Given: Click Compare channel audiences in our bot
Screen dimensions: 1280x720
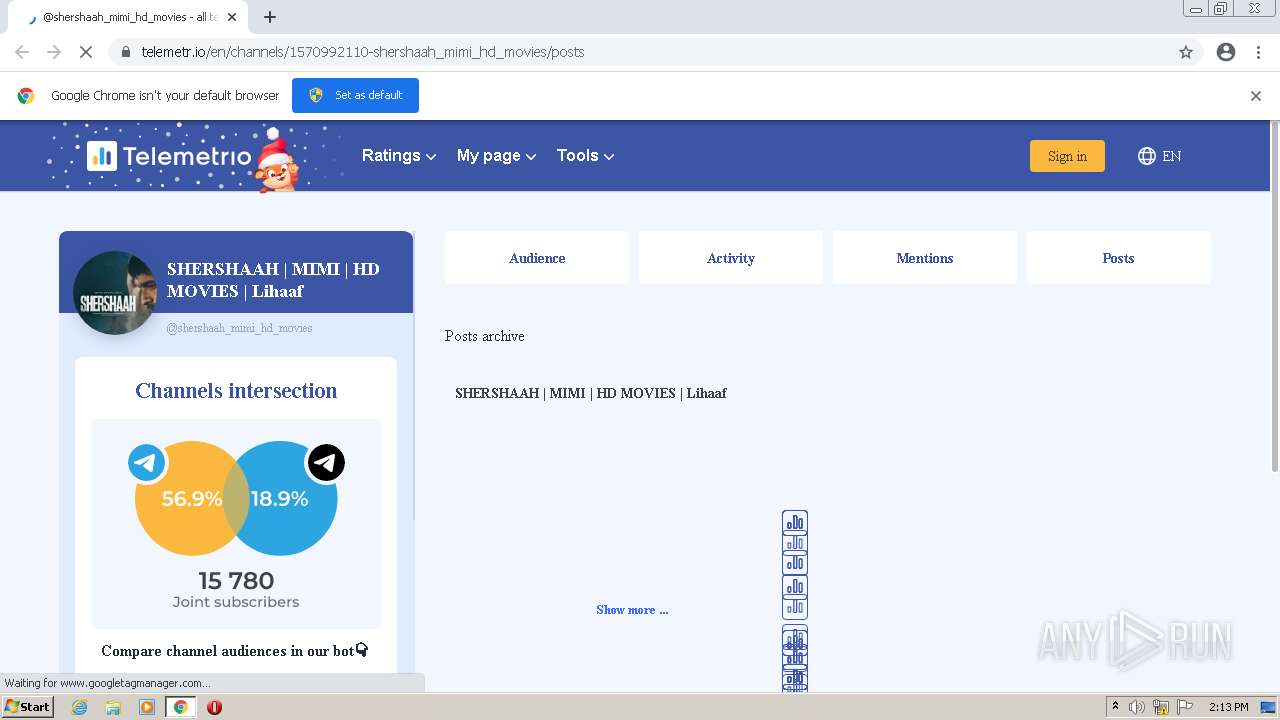Looking at the screenshot, I should click(x=235, y=651).
